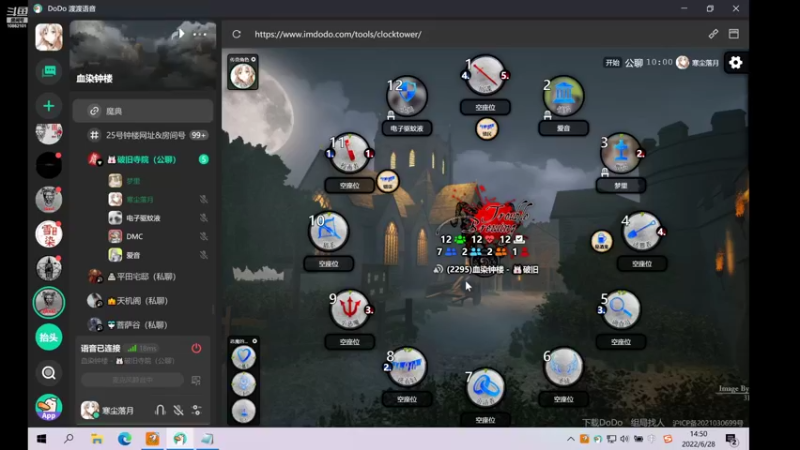This screenshot has height=450, width=800.
Task: Open File Explorer from taskbar
Action: click(97, 439)
